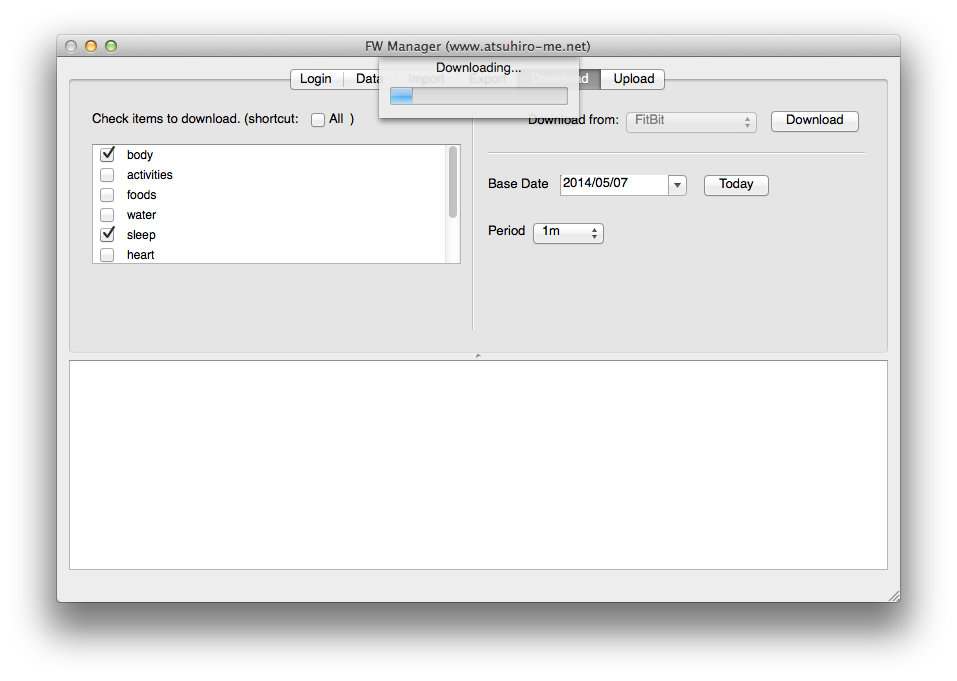Click the Base Date field 2014/05/07
This screenshot has height=681, width=957.
[x=614, y=184]
